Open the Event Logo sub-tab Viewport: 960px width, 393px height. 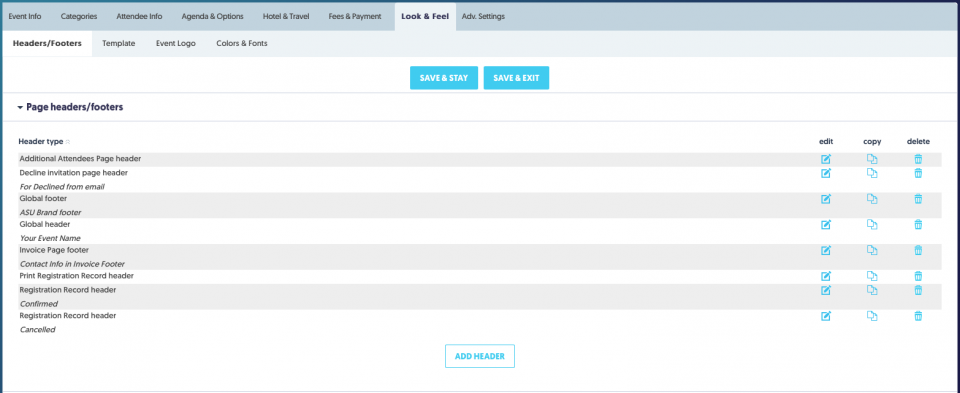pos(176,43)
